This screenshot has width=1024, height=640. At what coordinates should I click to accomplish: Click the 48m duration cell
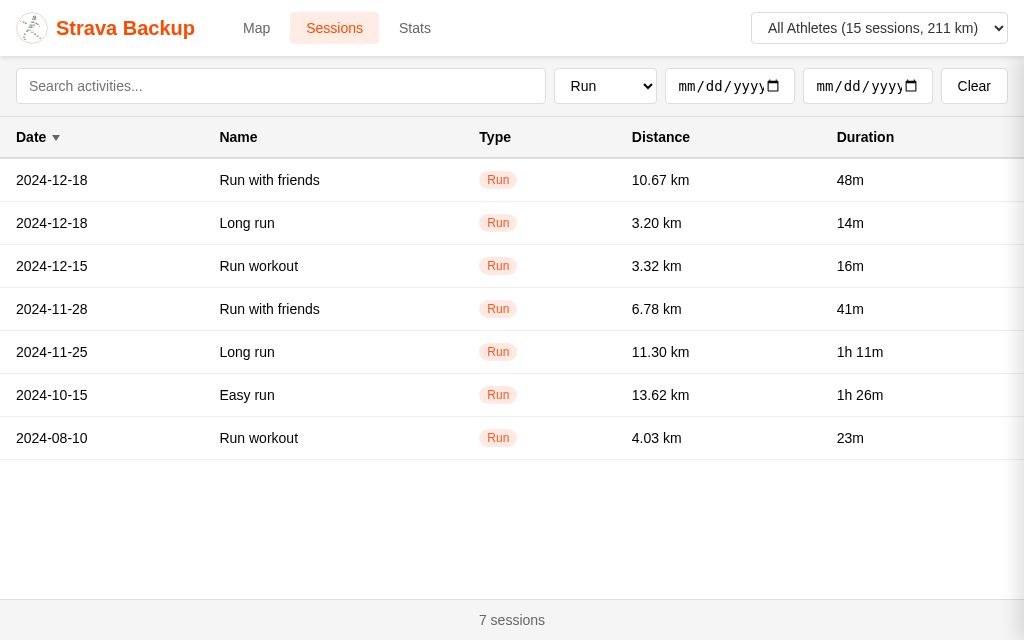(850, 180)
